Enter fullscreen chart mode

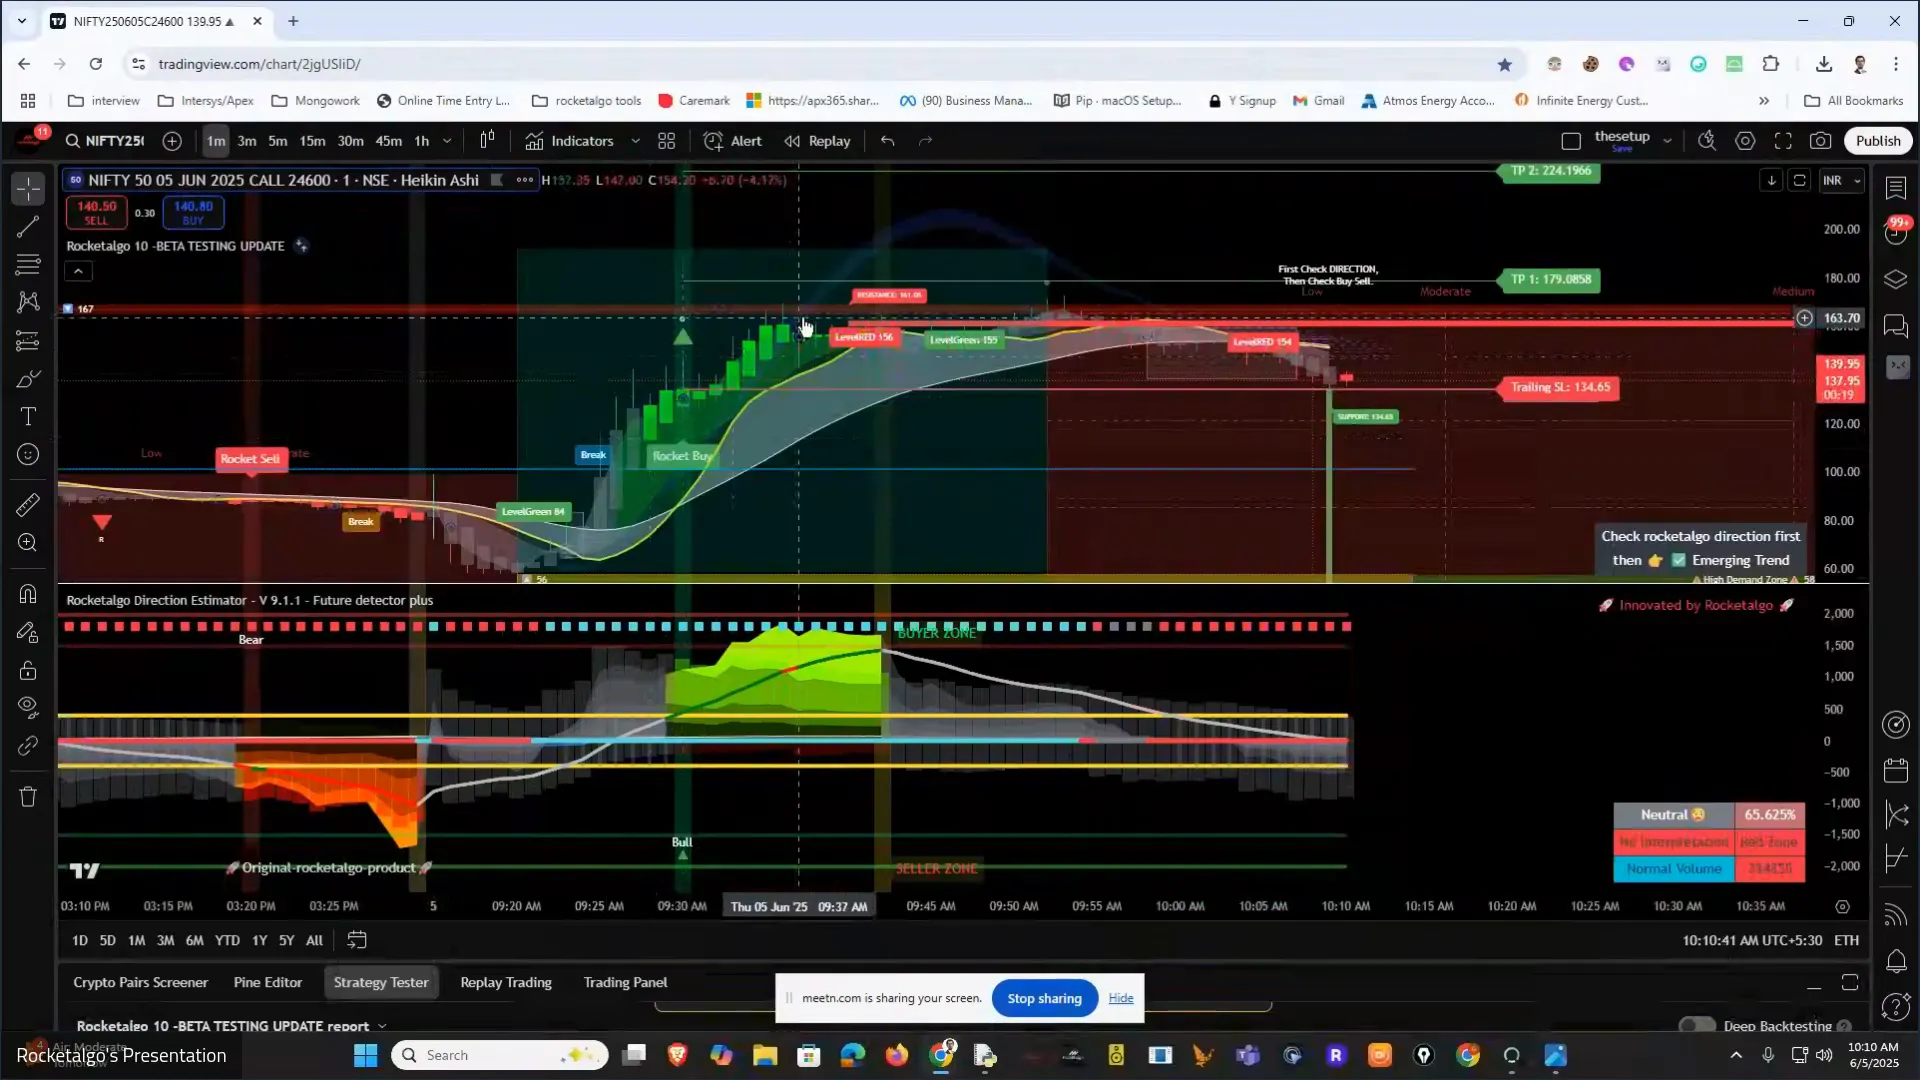1783,141
